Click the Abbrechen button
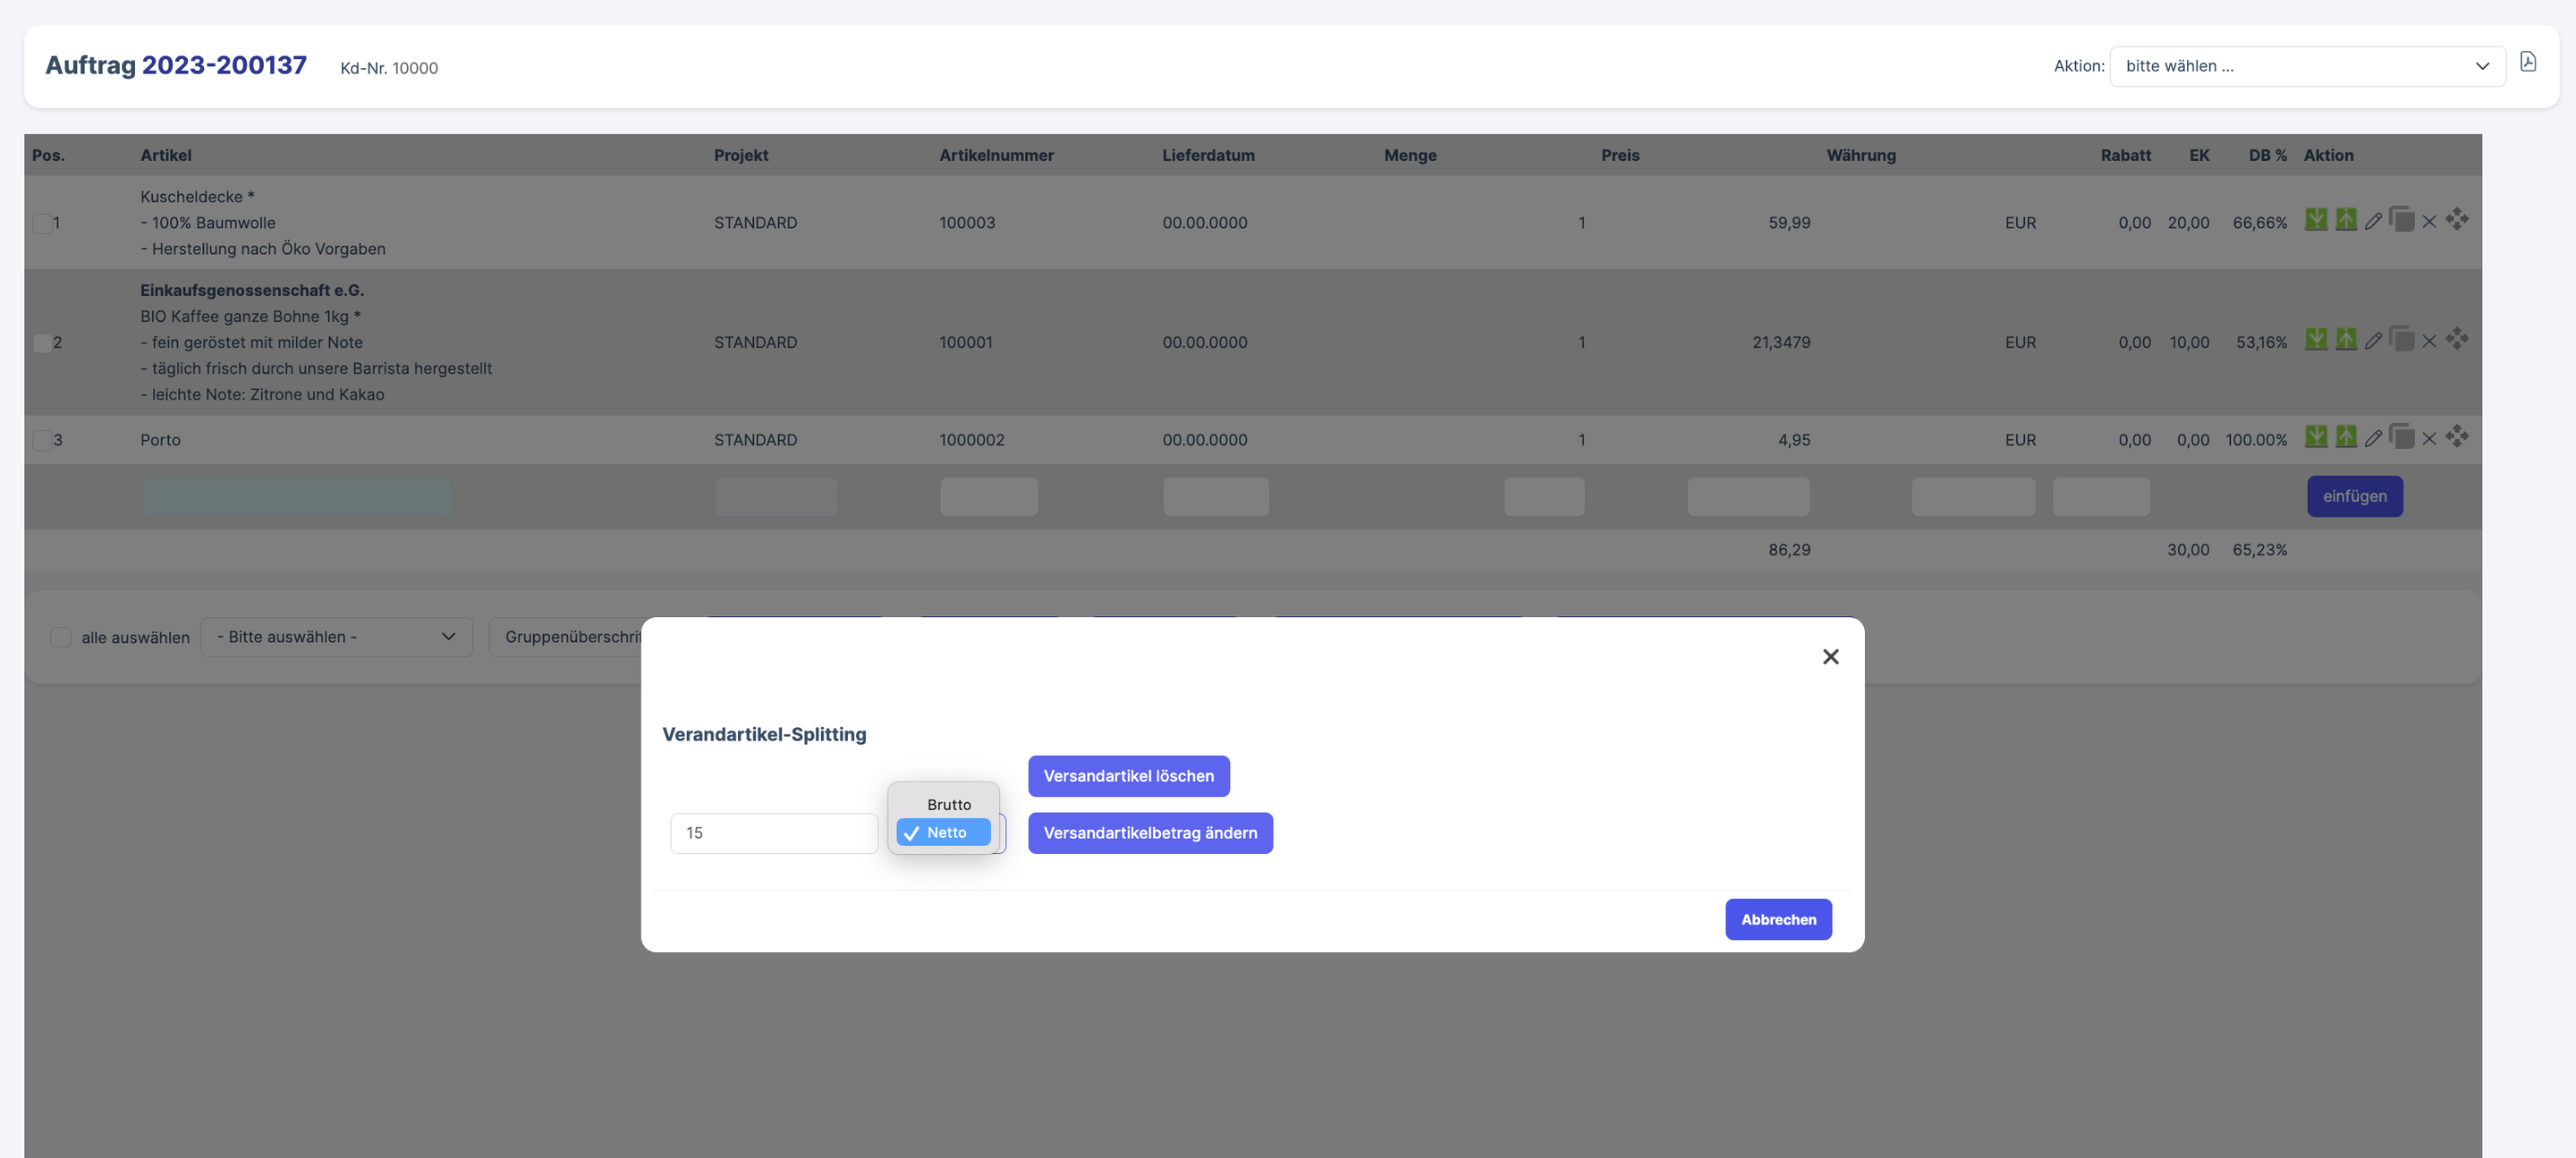 (1777, 919)
